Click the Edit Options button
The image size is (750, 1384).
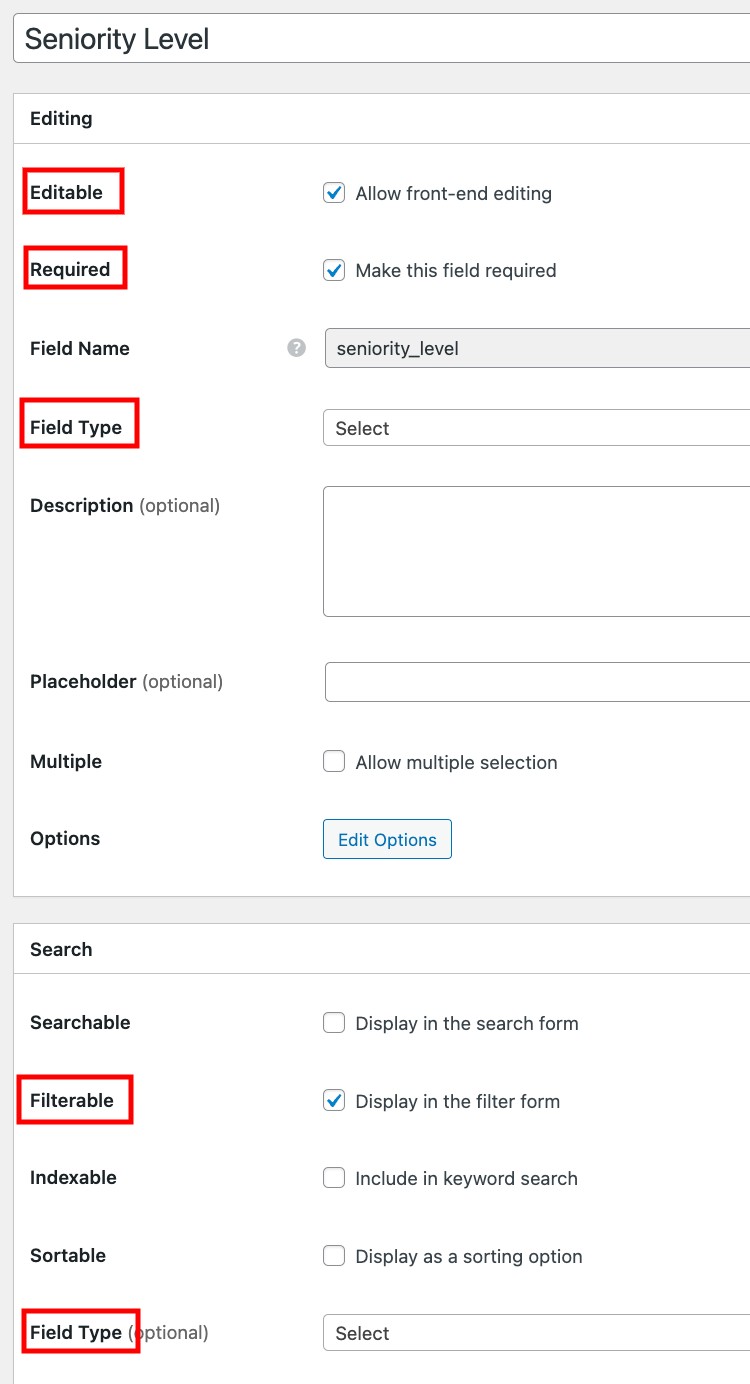(x=387, y=839)
